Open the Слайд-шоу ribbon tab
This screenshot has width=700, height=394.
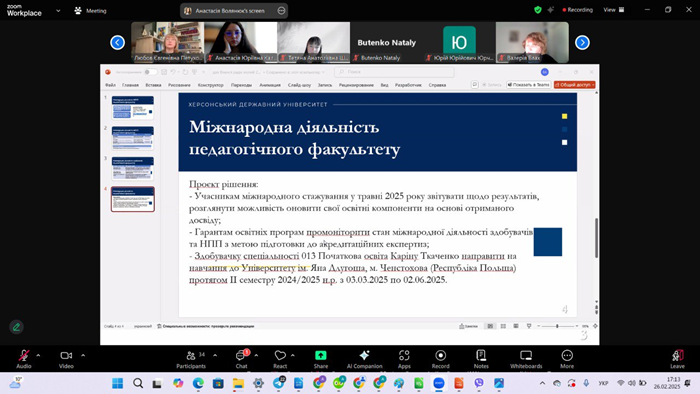299,85
